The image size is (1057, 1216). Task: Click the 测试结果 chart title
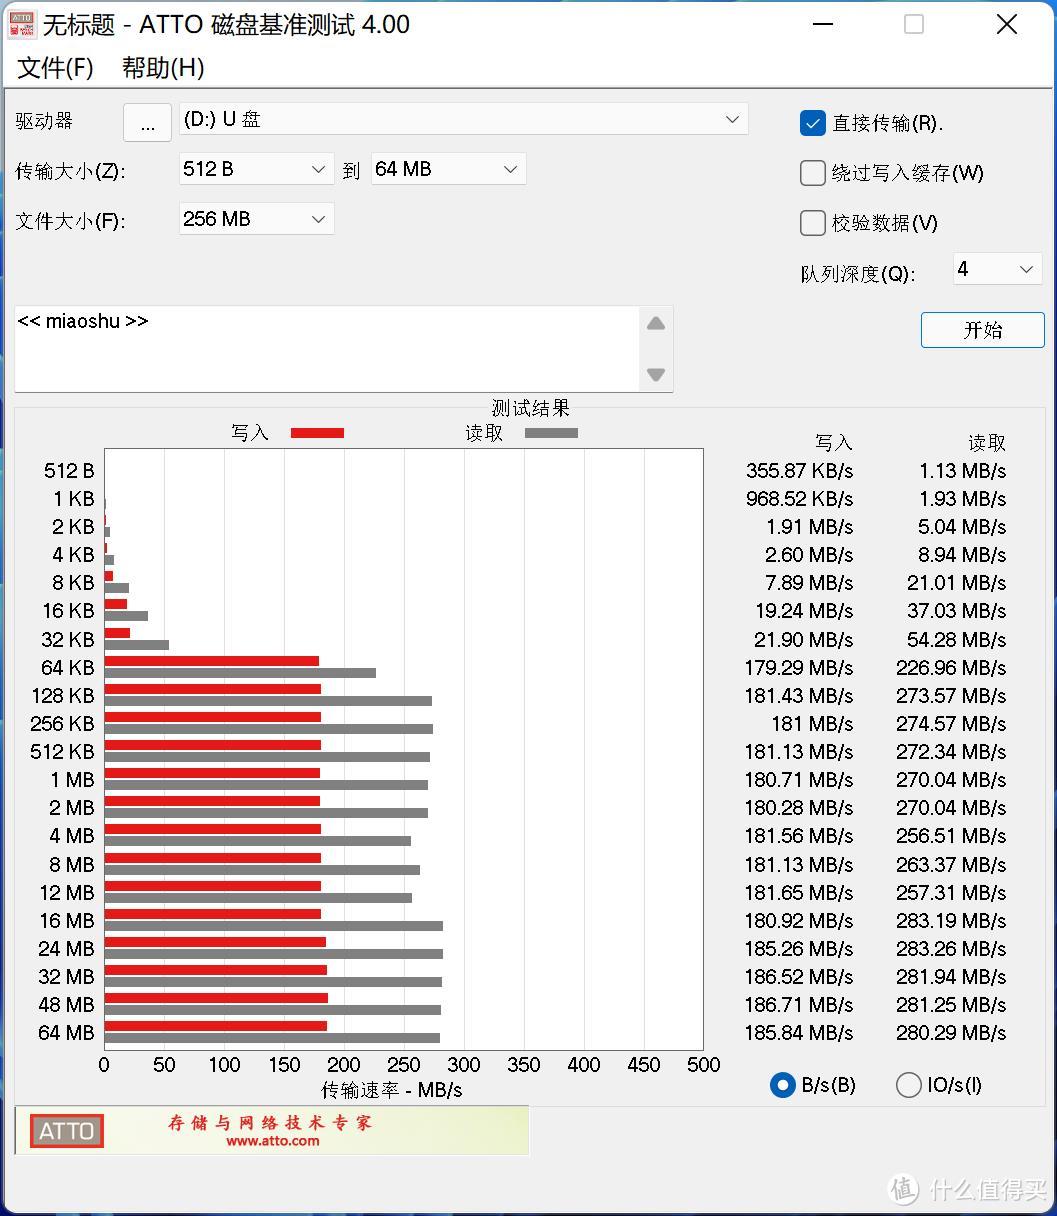[x=531, y=408]
